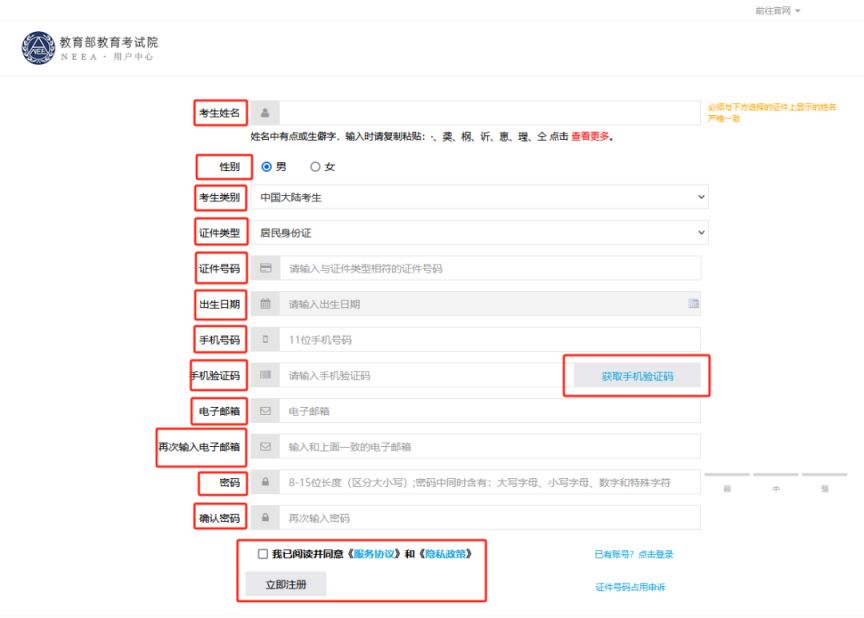Screen dimensions: 864x618
Task: Click the 再次输入密码 confirm field
Action: click(490, 518)
